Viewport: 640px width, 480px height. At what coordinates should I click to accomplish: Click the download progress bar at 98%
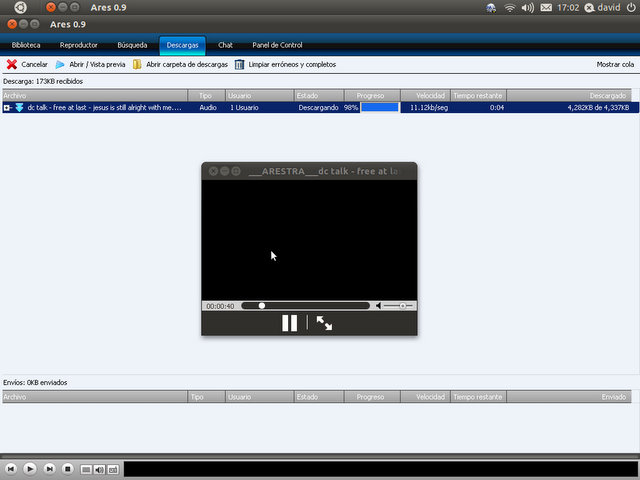pyautogui.click(x=380, y=107)
